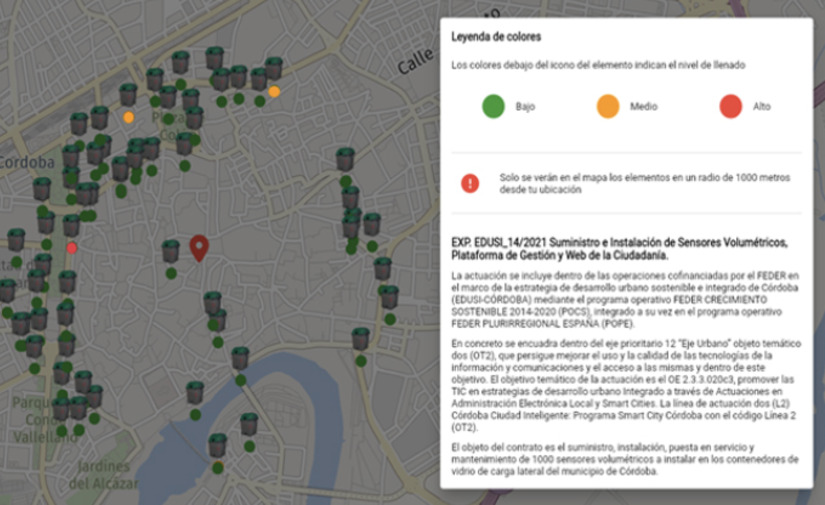Click the "Vallellano" park label on the map
825x505 pixels.
45,437
